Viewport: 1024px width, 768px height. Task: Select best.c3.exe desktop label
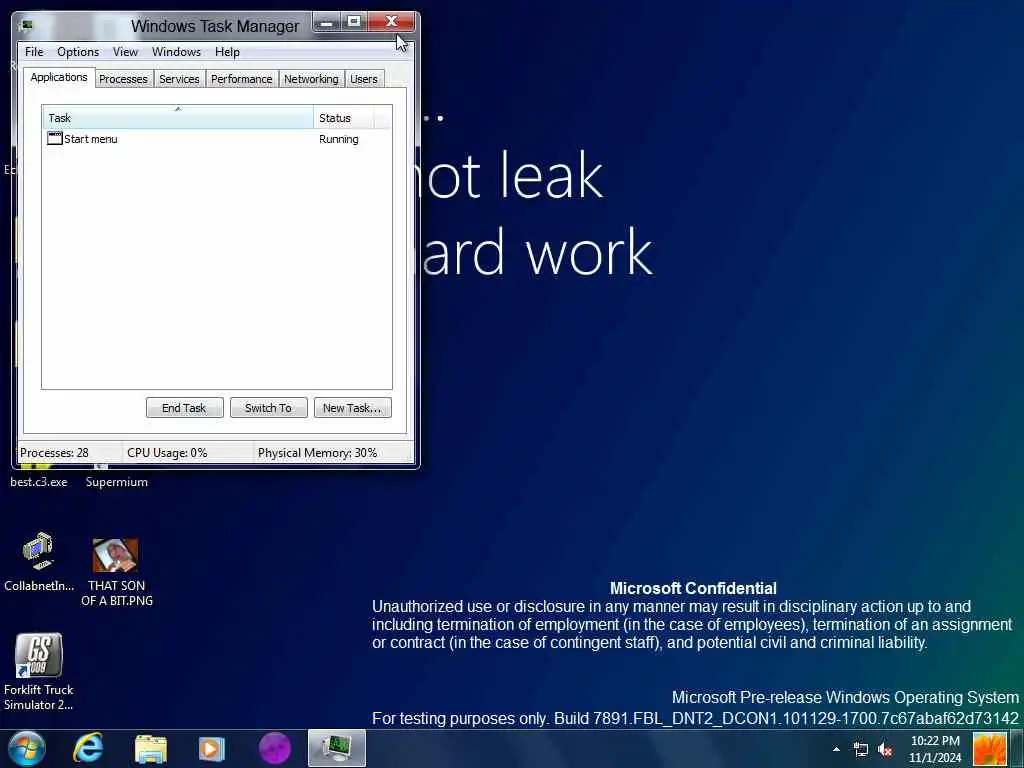pyautogui.click(x=39, y=482)
